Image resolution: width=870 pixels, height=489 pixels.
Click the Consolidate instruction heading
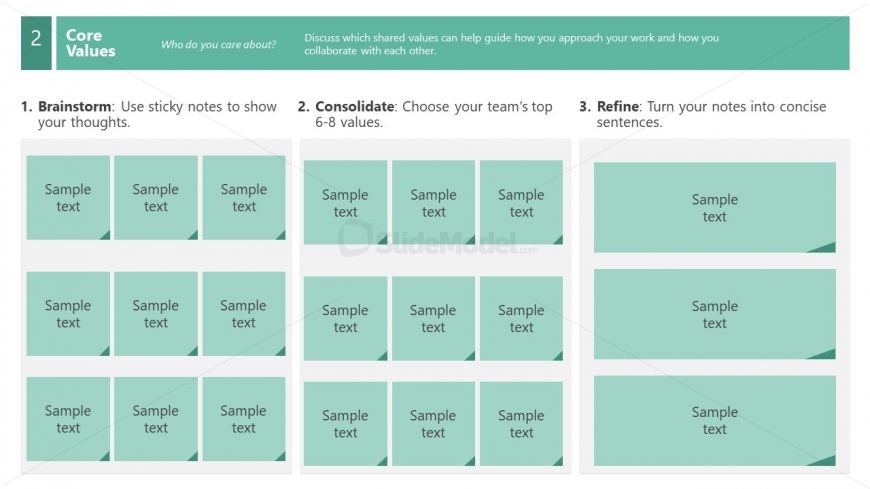click(x=425, y=114)
